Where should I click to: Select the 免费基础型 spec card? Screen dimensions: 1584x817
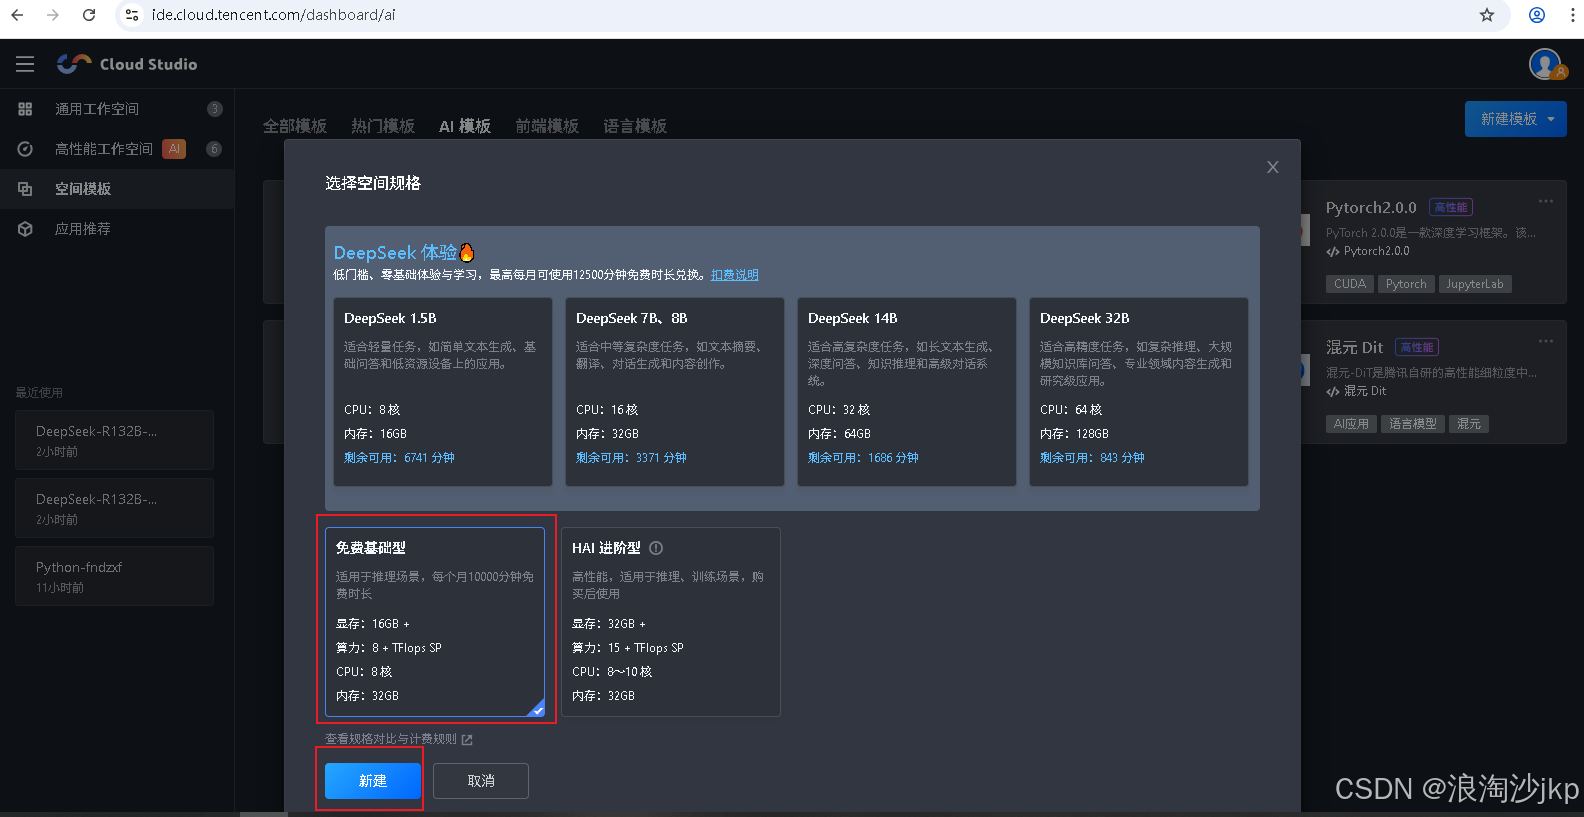pos(435,622)
